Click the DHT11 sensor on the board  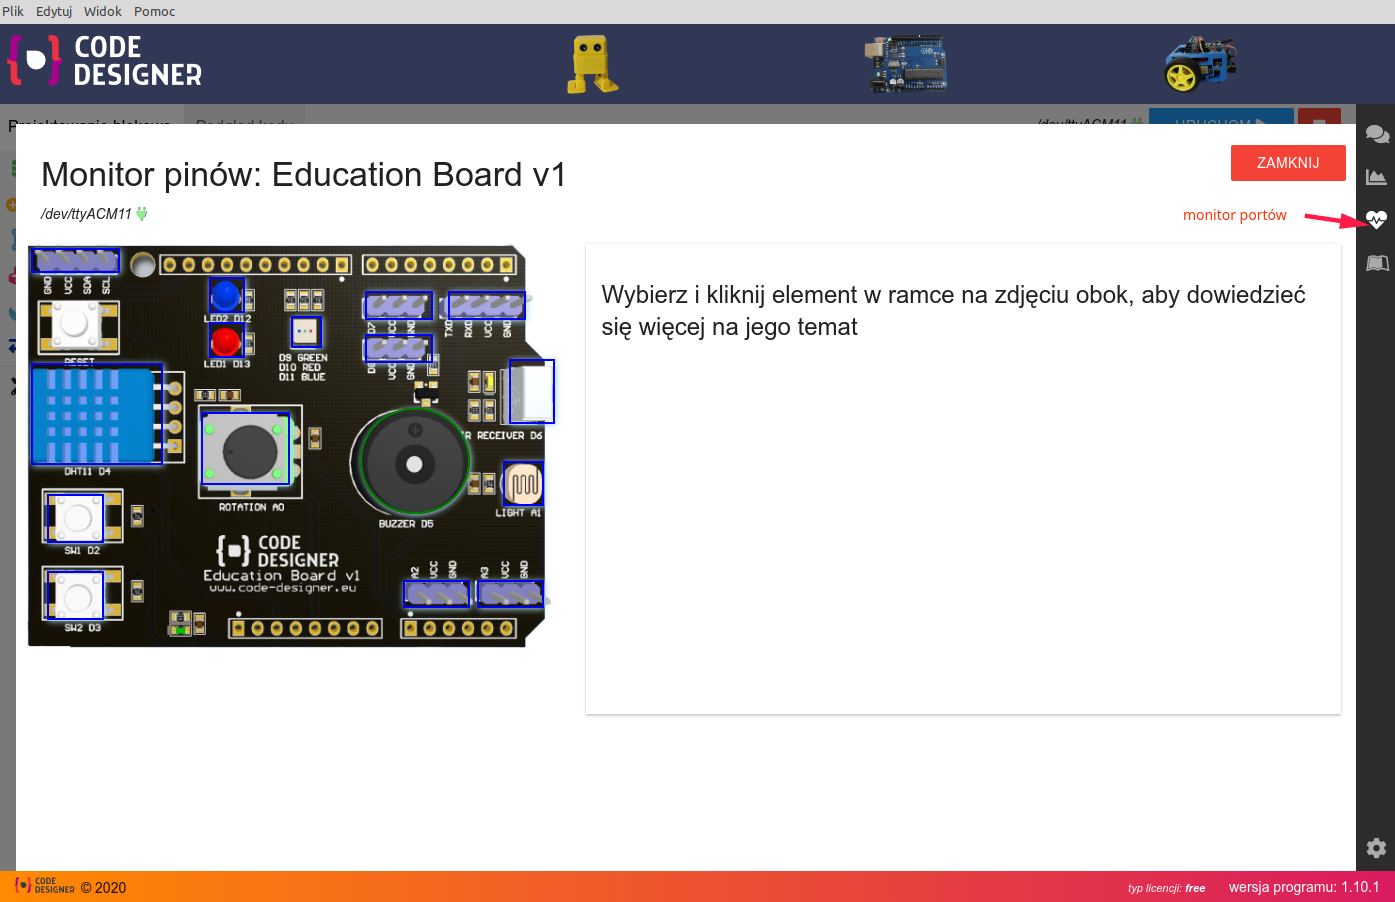click(x=96, y=414)
